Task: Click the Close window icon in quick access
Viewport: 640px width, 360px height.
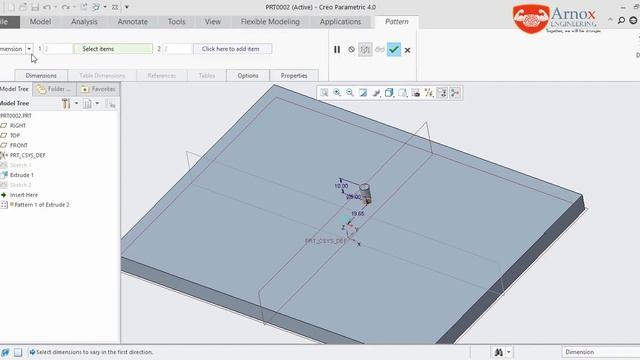Action: [x=115, y=7]
